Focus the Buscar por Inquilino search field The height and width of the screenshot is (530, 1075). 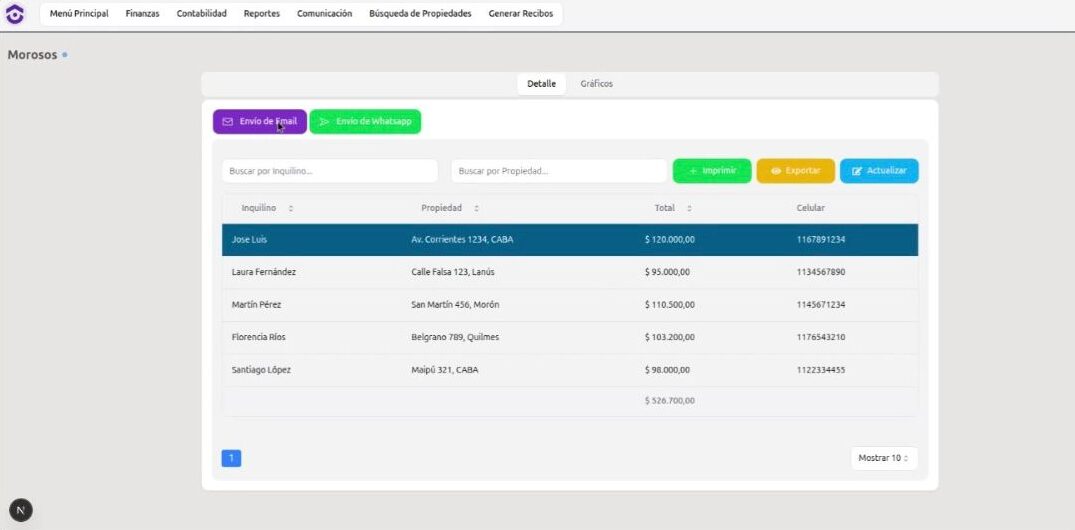(x=329, y=171)
